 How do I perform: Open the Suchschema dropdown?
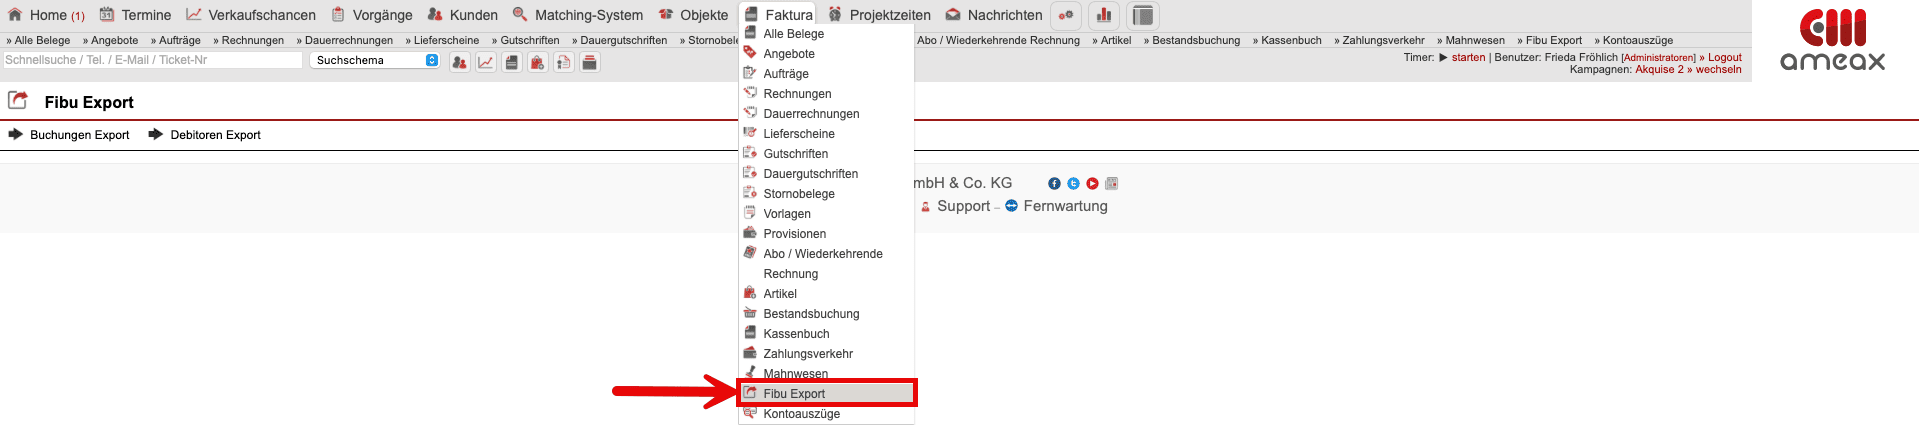pos(374,60)
